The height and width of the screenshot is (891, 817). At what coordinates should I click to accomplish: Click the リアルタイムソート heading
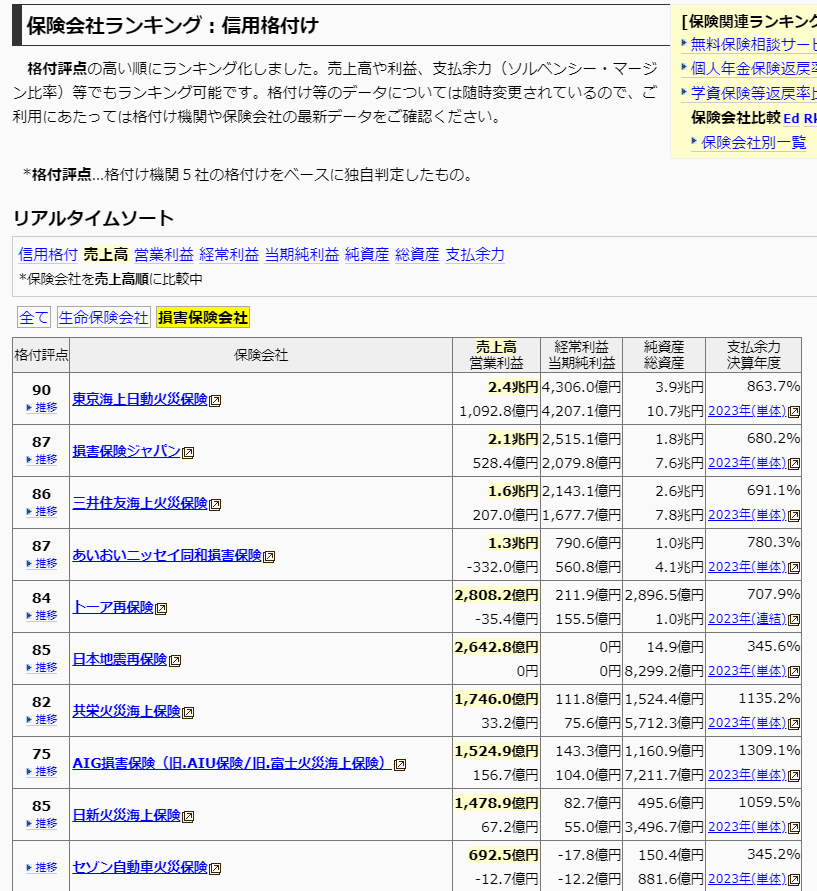click(93, 218)
